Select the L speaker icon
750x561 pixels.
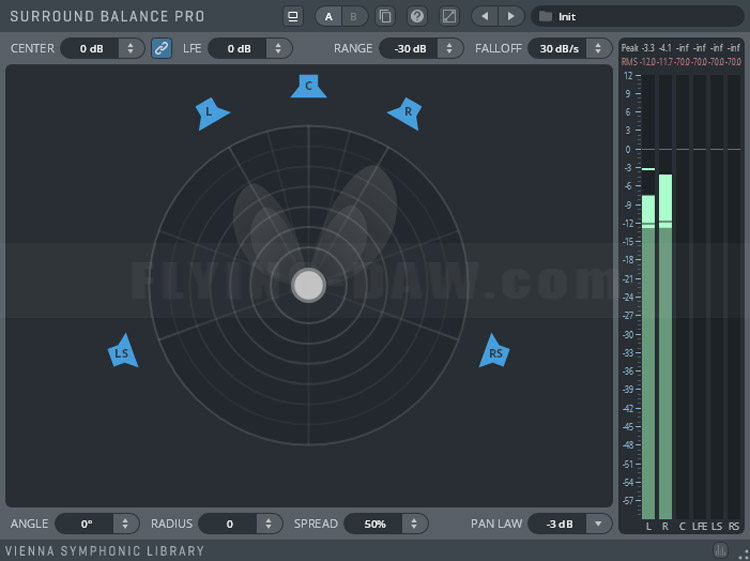210,113
